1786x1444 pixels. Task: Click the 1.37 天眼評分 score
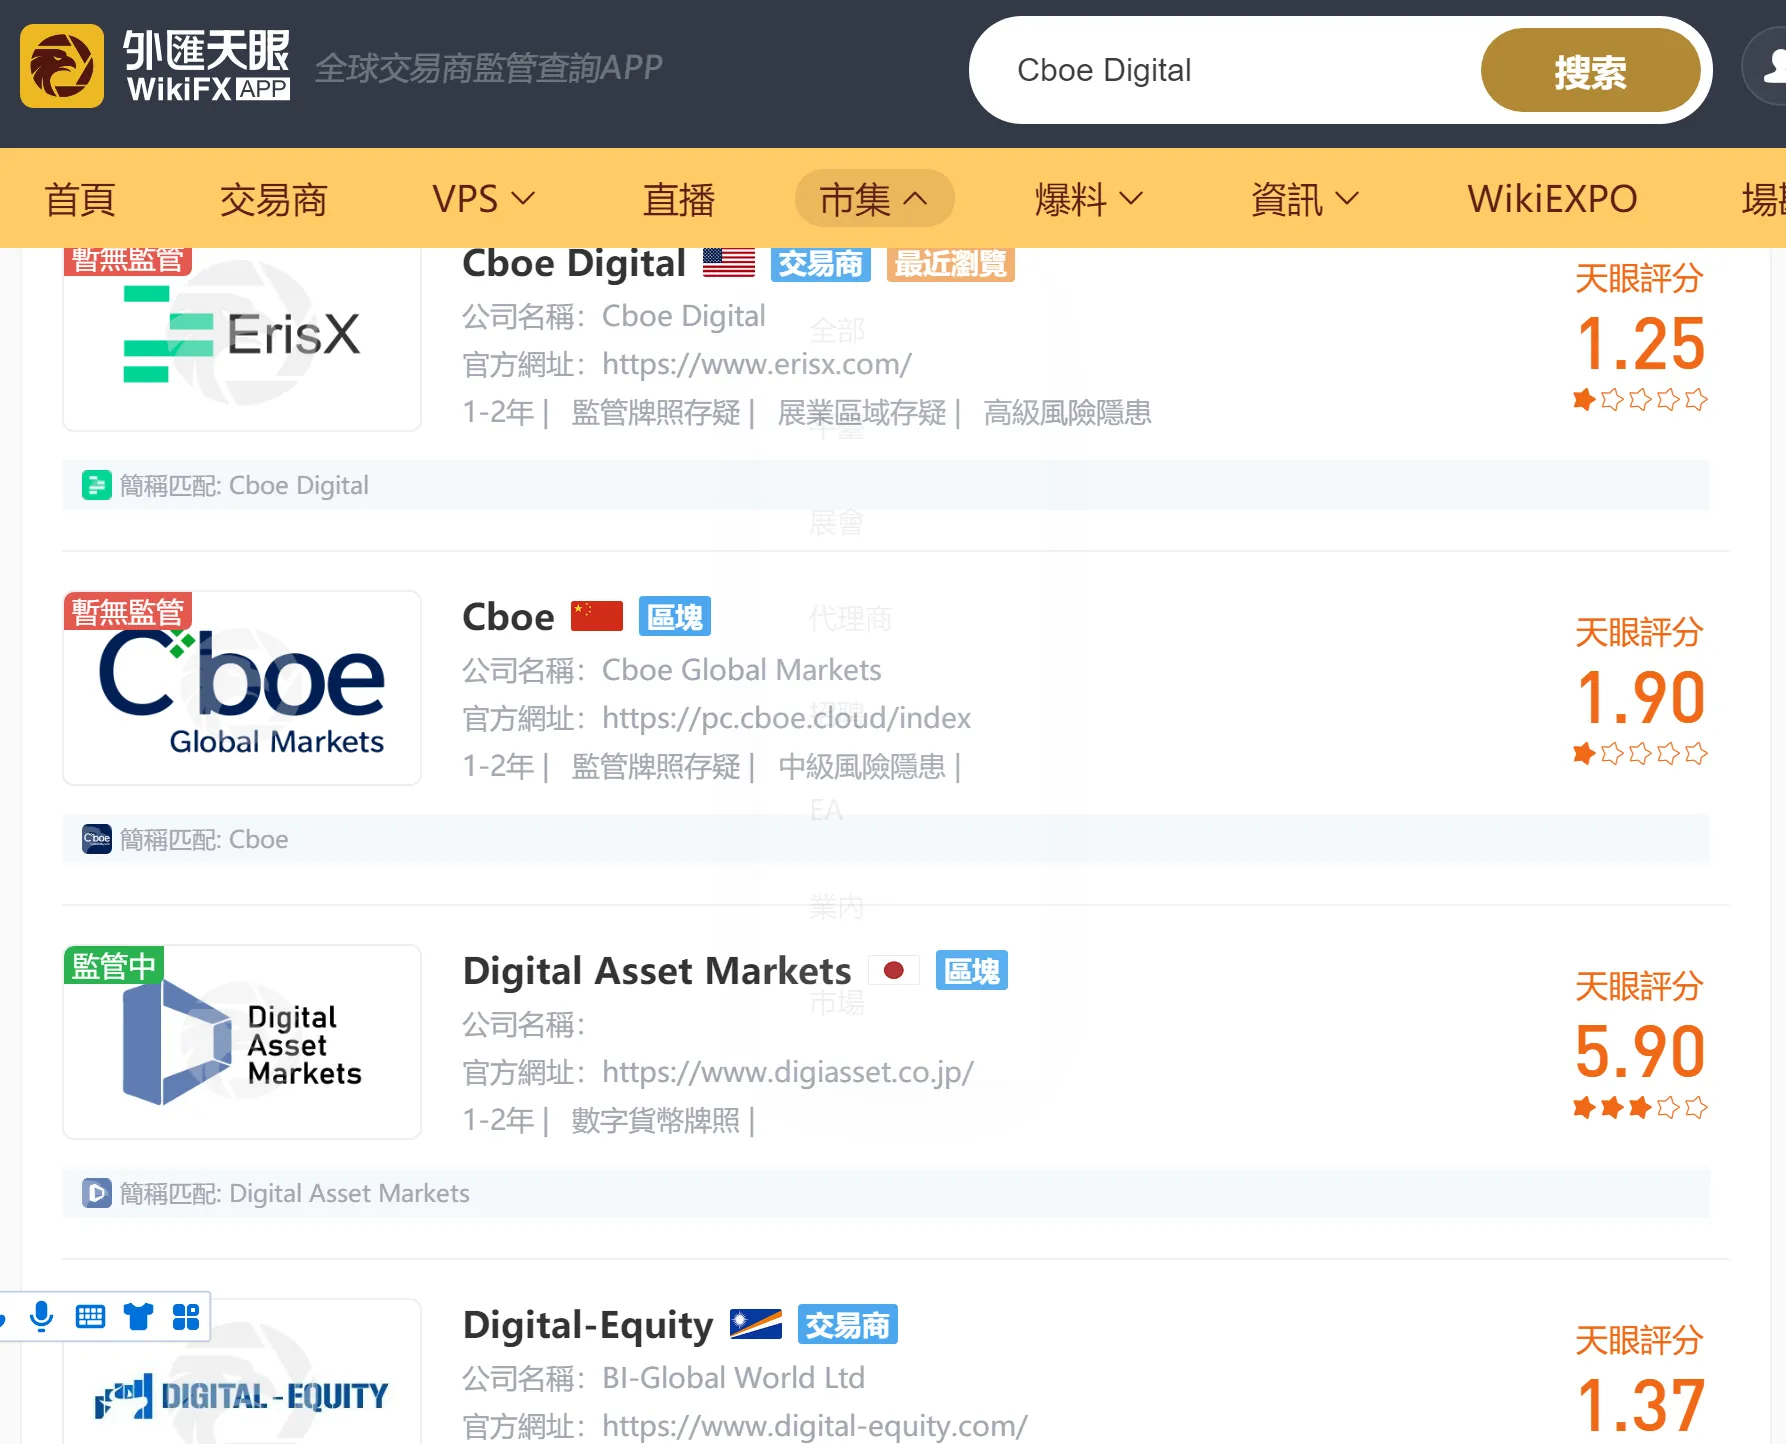(x=1640, y=1405)
